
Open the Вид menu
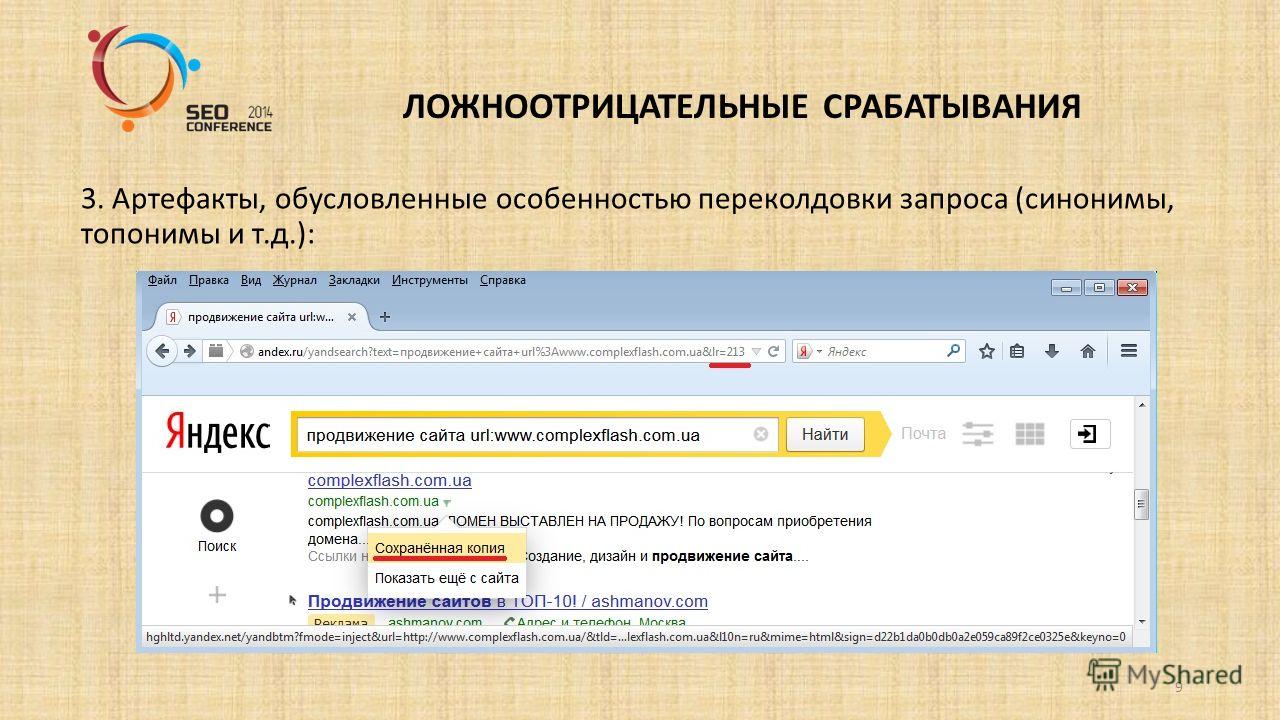click(251, 280)
